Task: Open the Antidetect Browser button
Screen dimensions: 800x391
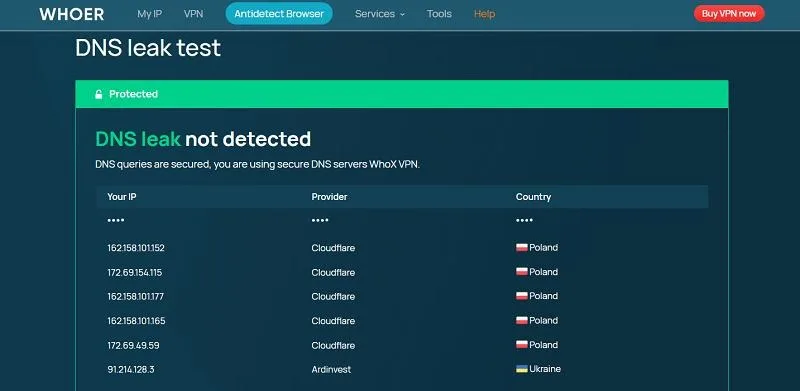Action: pos(279,14)
